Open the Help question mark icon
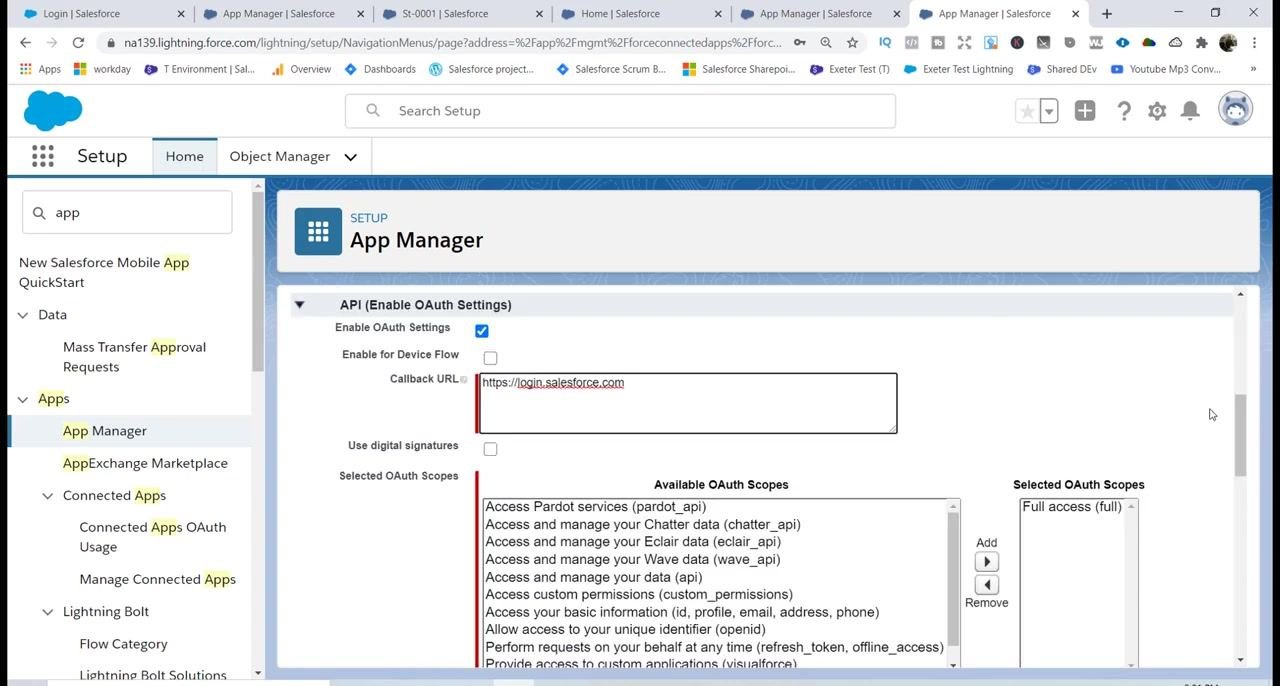The height and width of the screenshot is (686, 1280). coord(1124,111)
